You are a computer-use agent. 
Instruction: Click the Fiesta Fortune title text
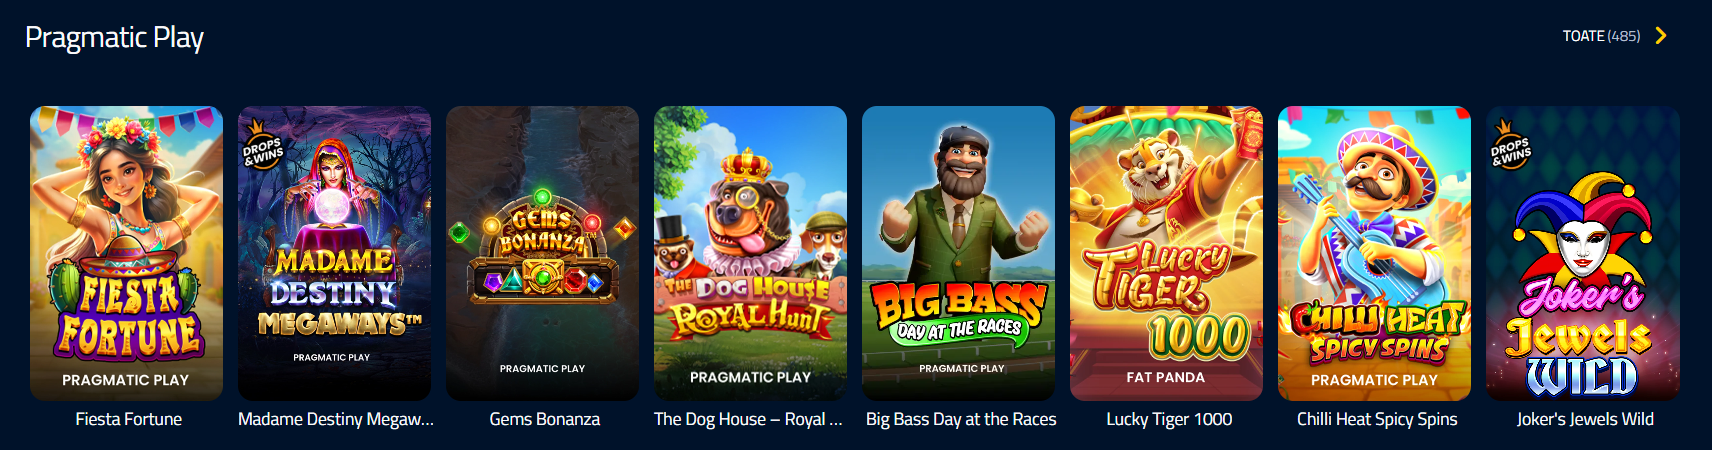pos(129,419)
